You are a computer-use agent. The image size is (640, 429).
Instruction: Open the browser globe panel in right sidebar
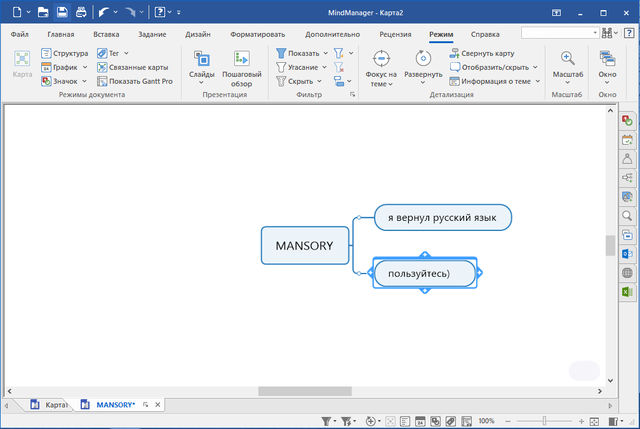point(627,273)
